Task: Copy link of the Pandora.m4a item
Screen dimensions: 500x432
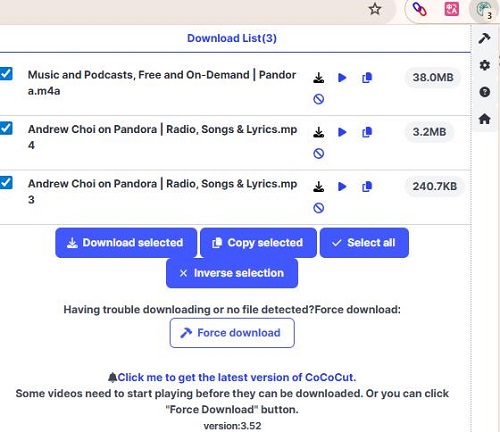Action: [367, 78]
